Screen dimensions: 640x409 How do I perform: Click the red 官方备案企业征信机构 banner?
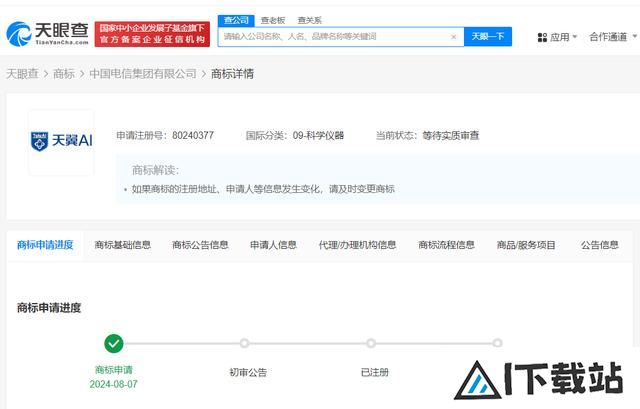pos(152,34)
